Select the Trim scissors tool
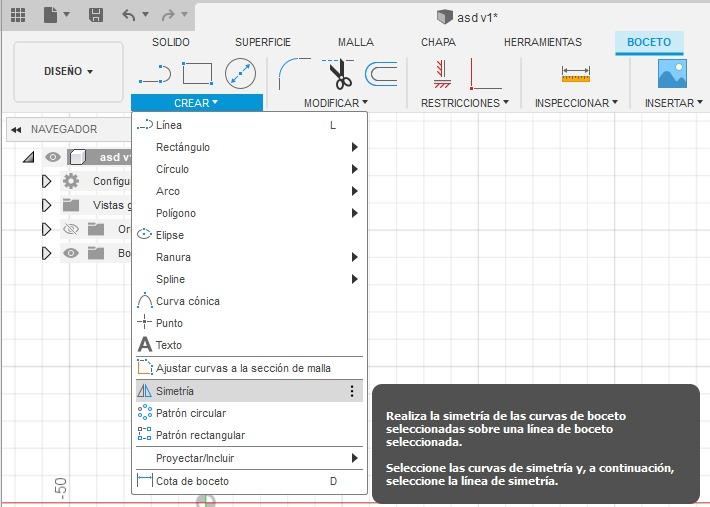The image size is (710, 507). 339,73
